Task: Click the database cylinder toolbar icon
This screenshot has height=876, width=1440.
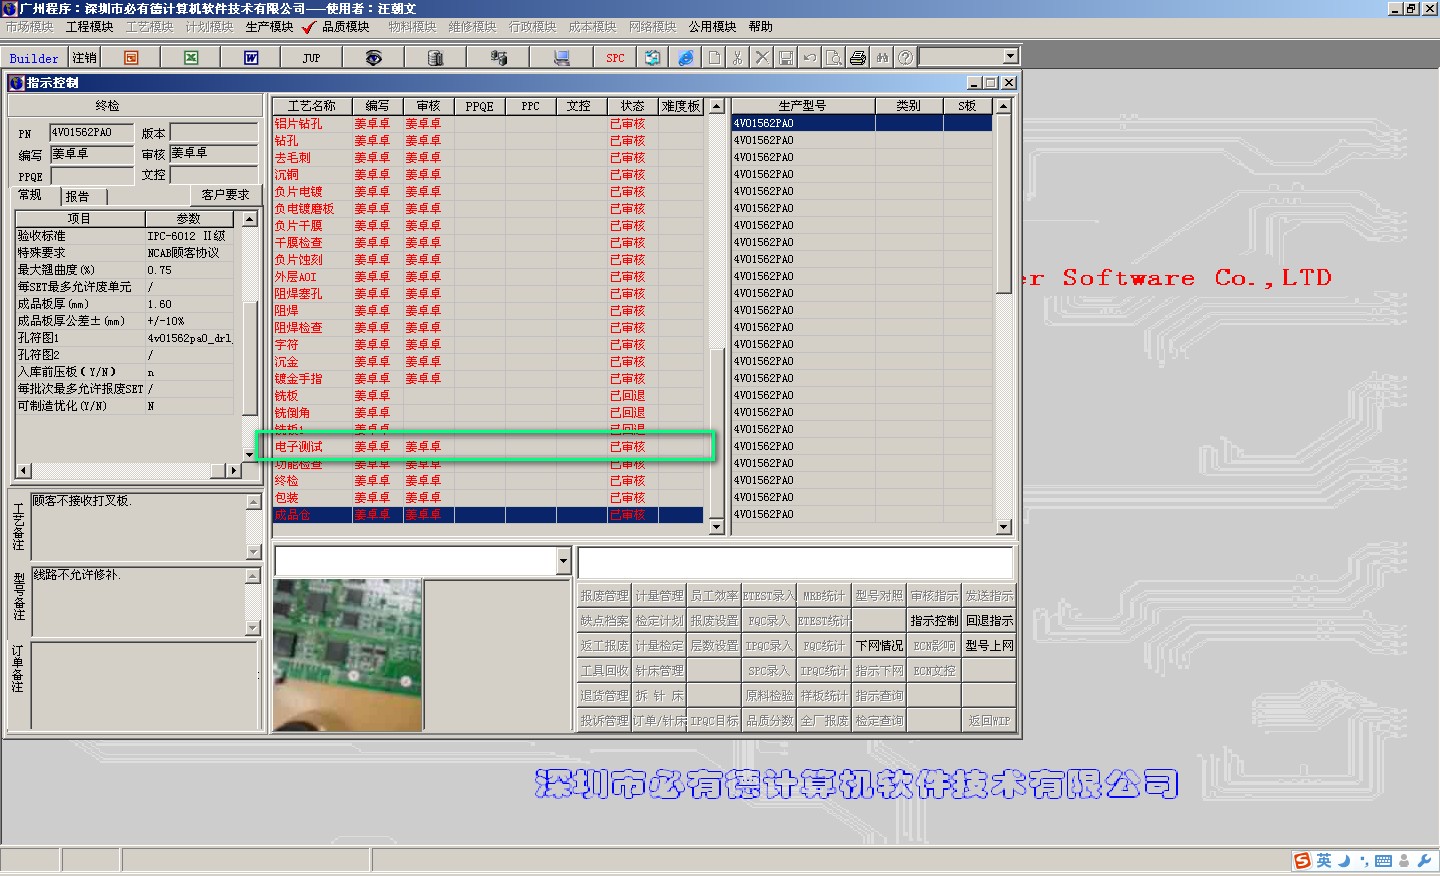Action: click(435, 58)
